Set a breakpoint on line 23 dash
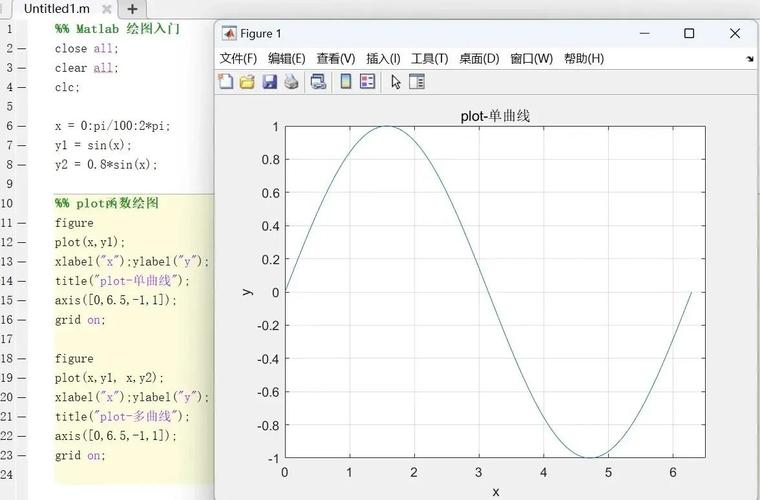The image size is (760, 500). [x=21, y=455]
